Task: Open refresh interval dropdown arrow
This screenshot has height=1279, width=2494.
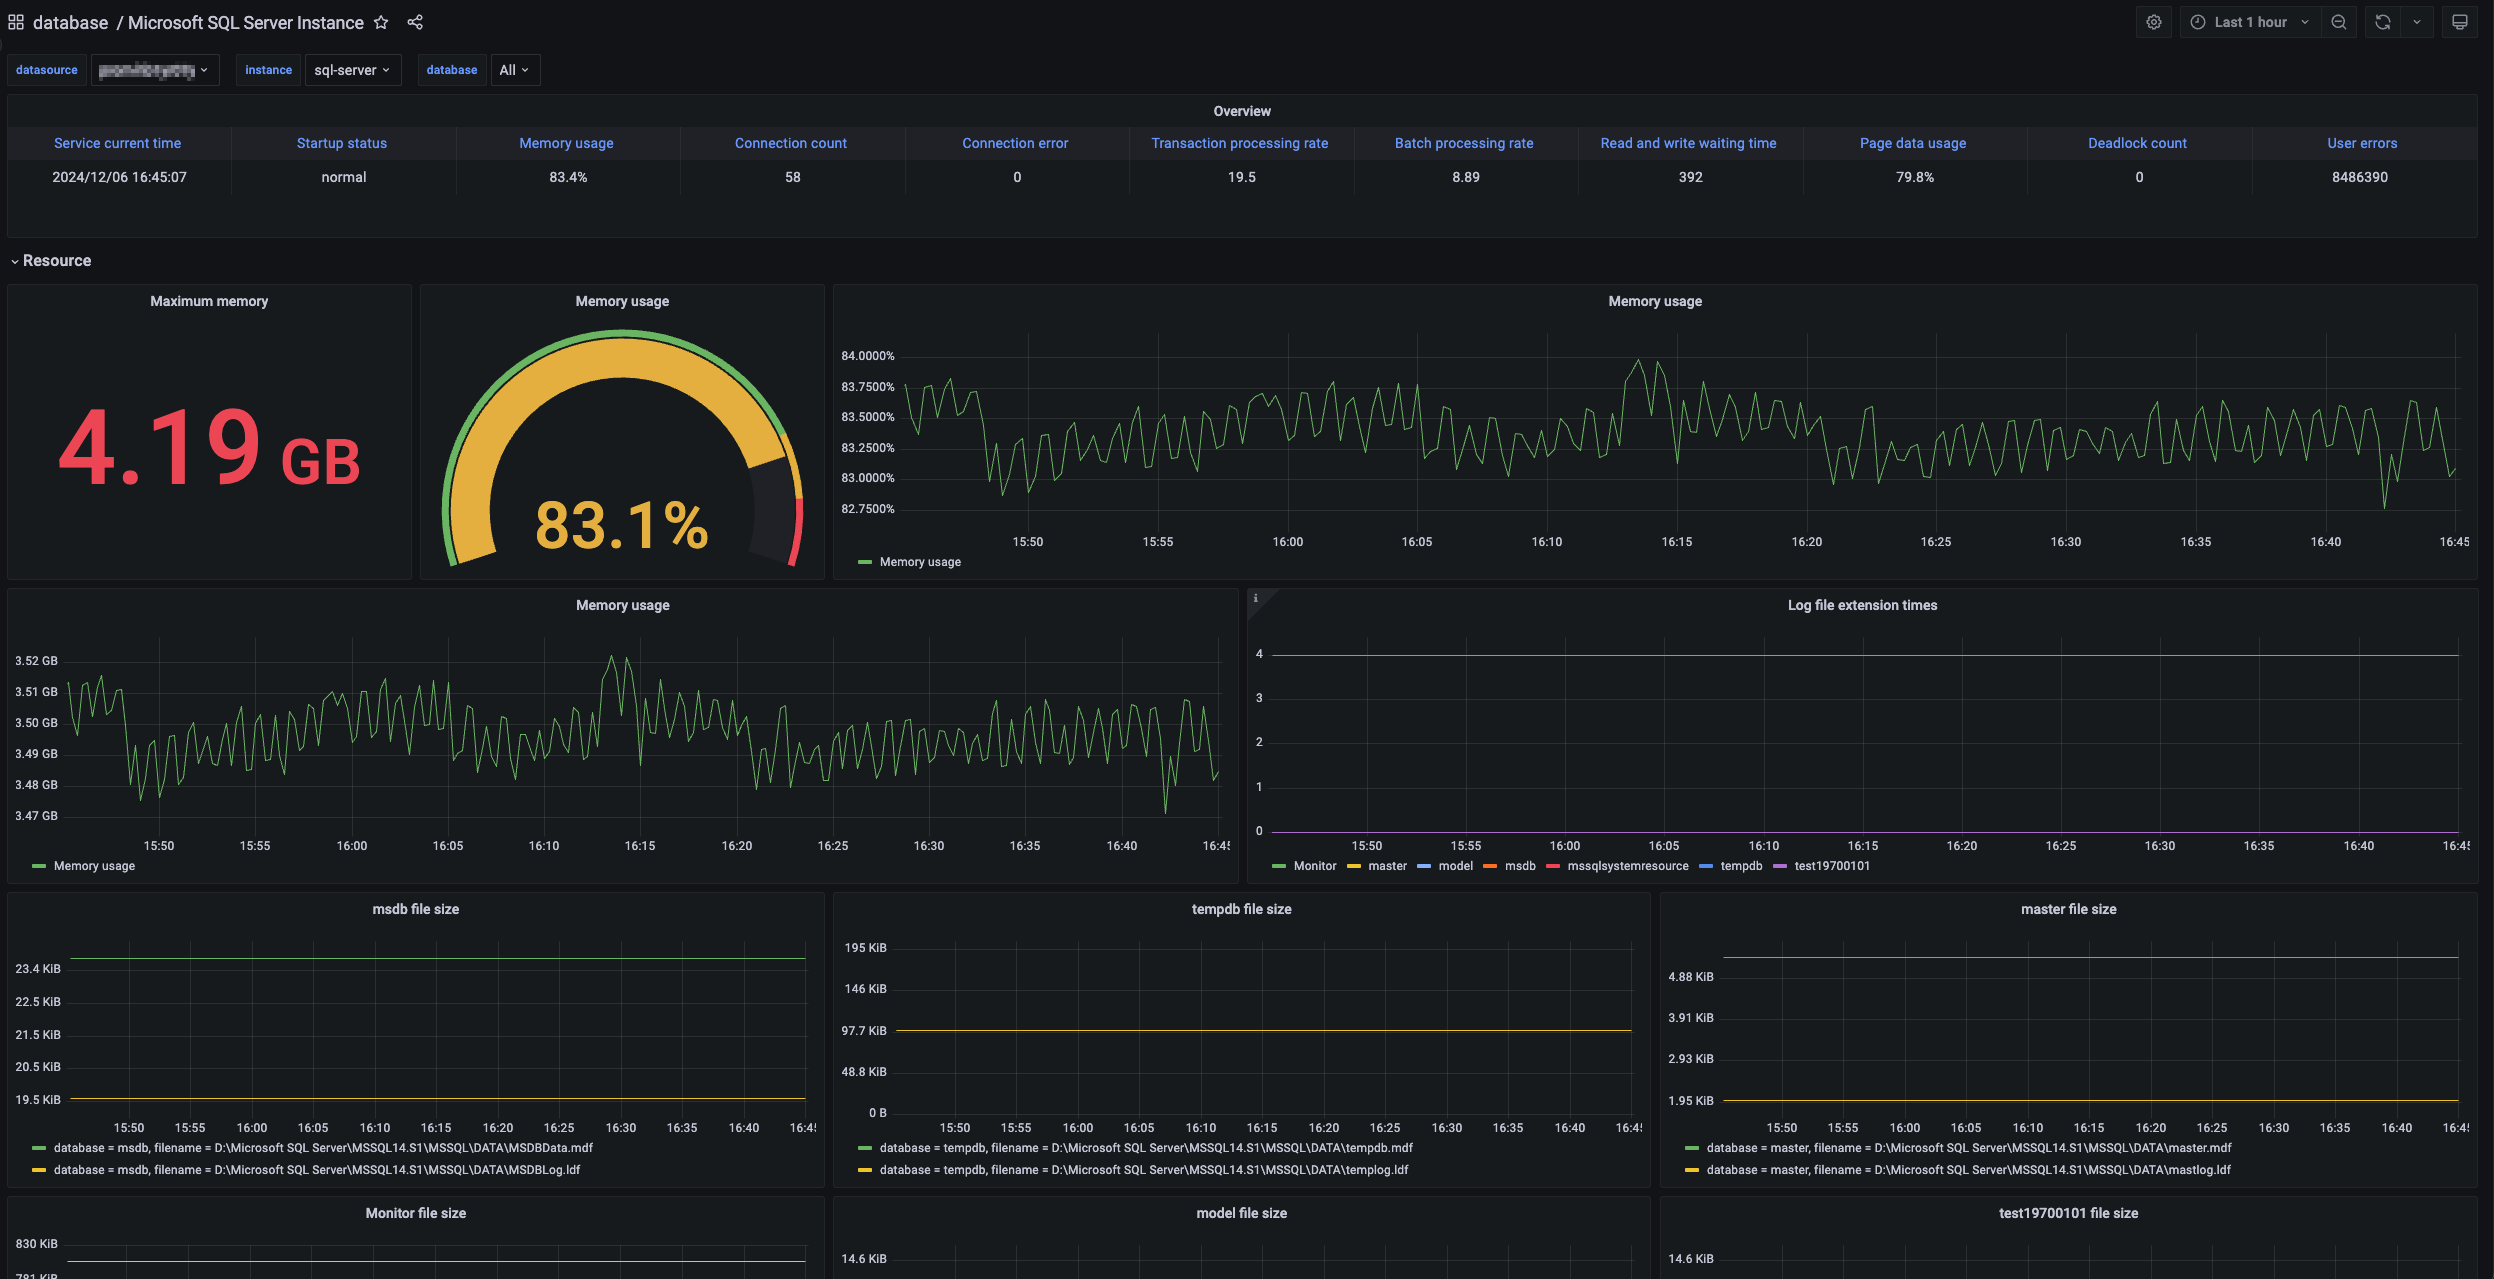Action: 2417,22
